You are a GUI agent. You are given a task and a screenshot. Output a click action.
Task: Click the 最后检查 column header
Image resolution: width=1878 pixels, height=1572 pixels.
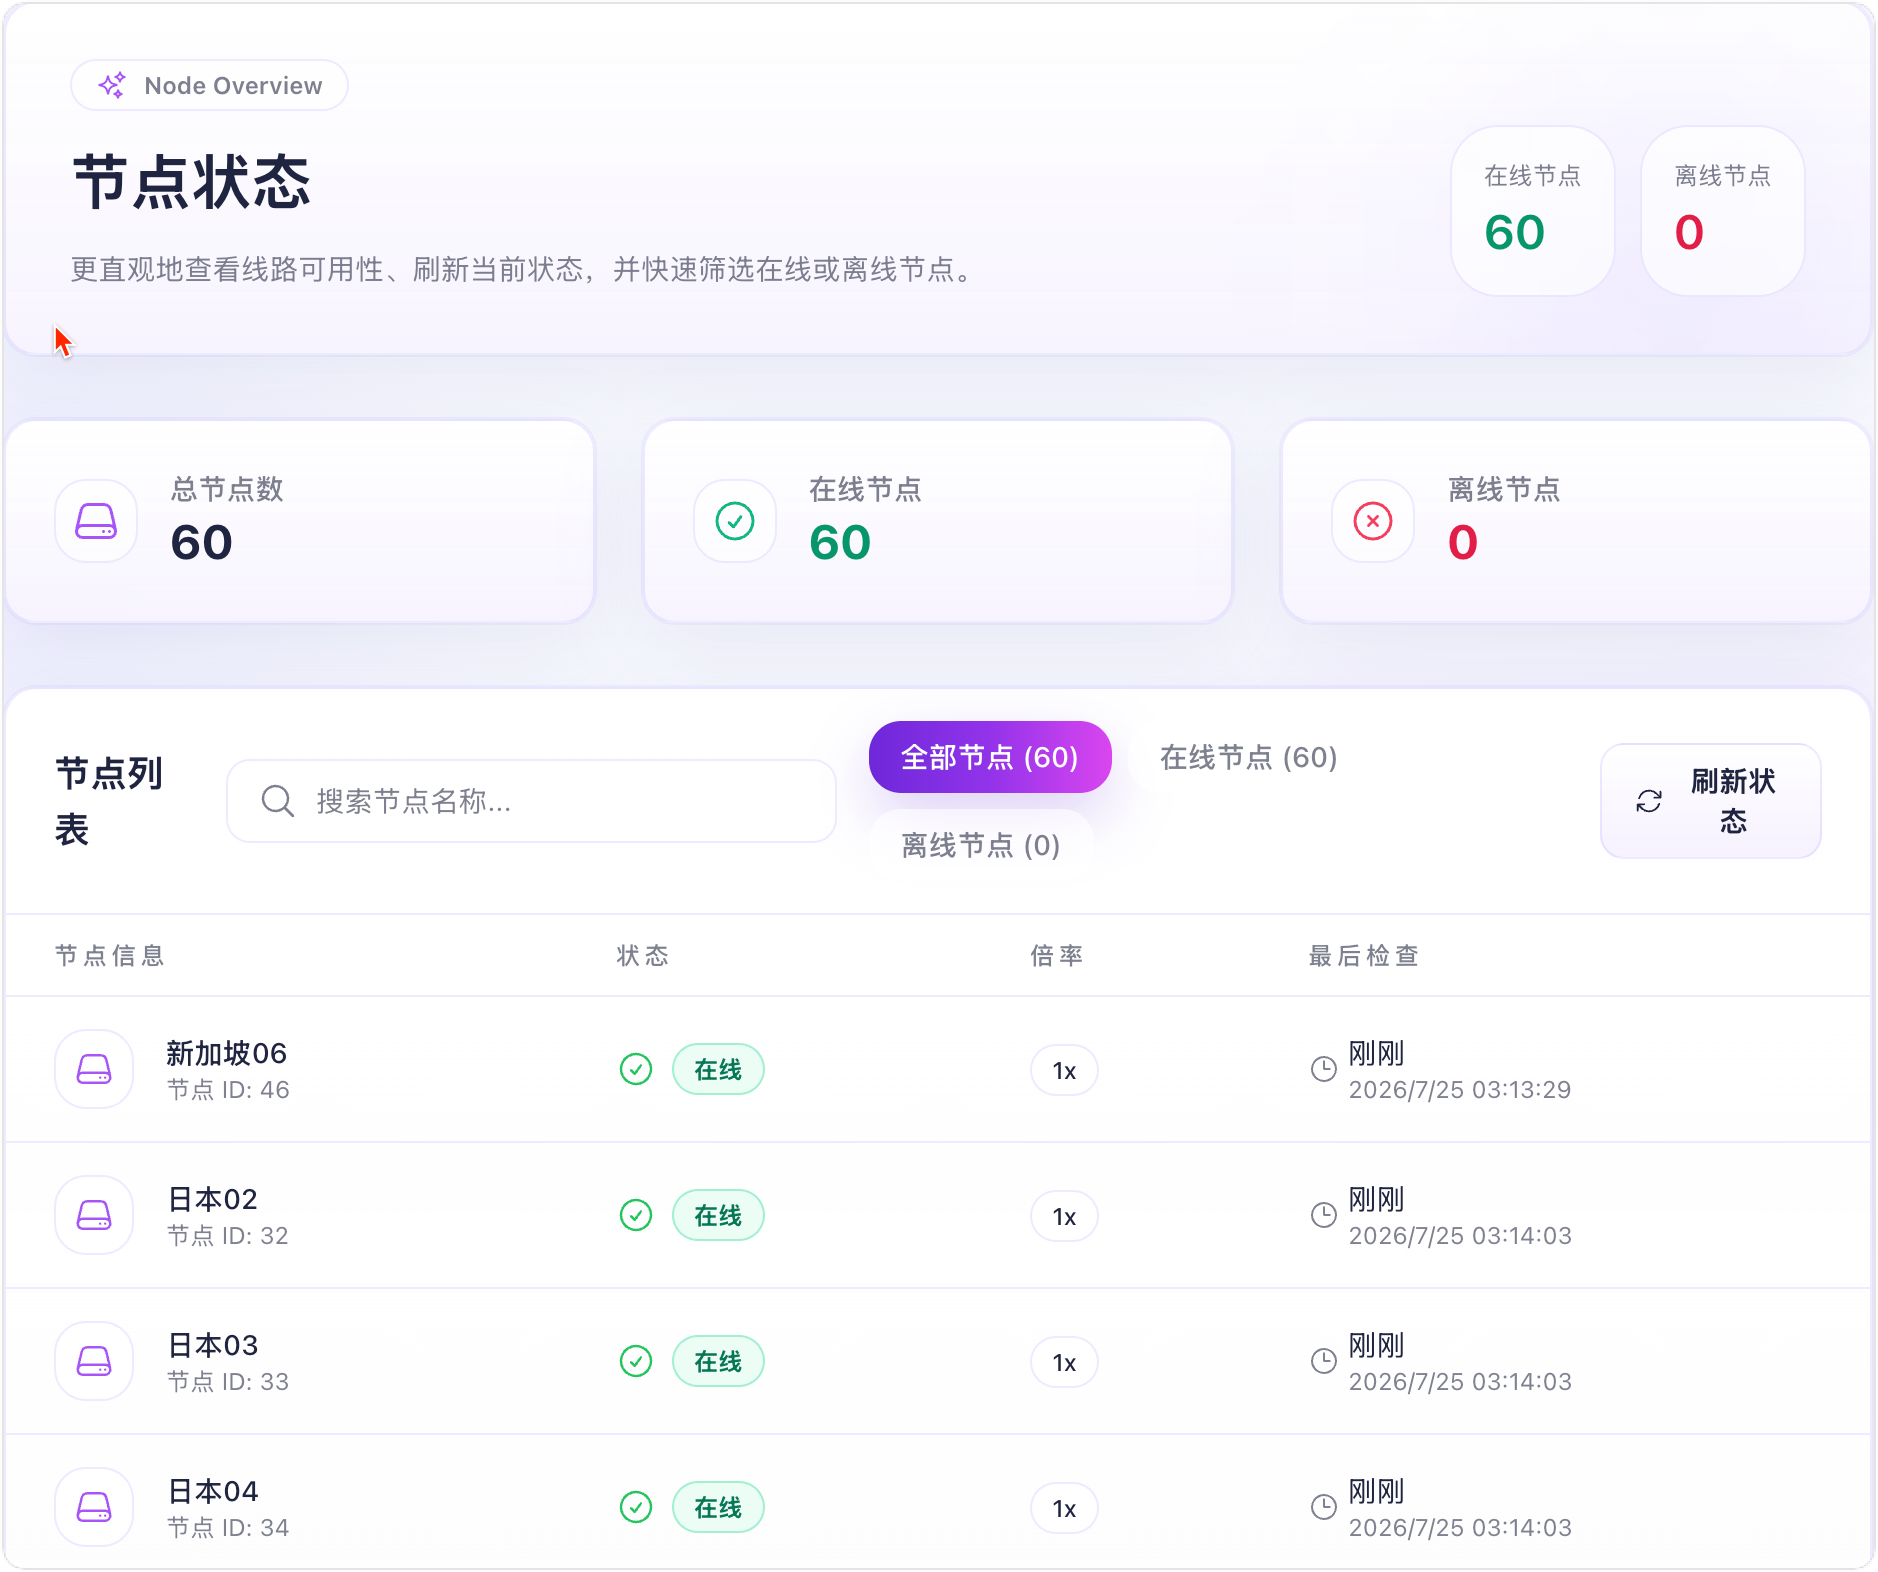(1364, 956)
